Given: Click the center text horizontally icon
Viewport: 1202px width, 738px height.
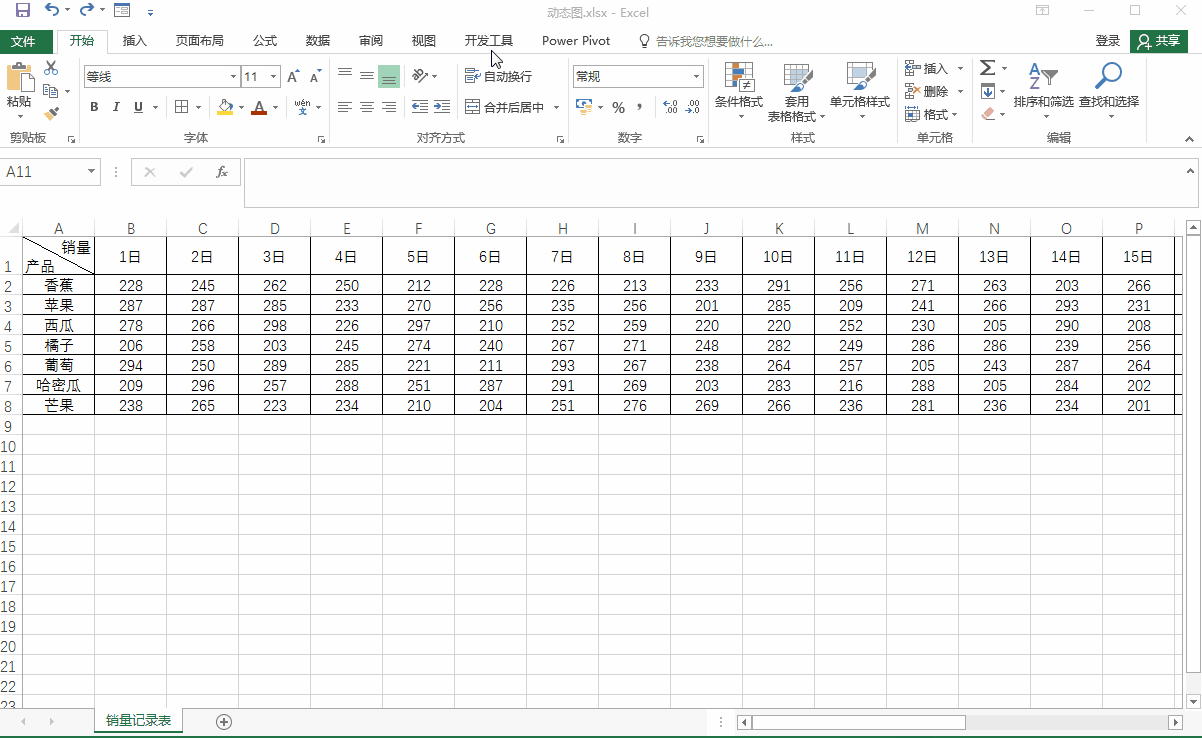Looking at the screenshot, I should coord(367,107).
